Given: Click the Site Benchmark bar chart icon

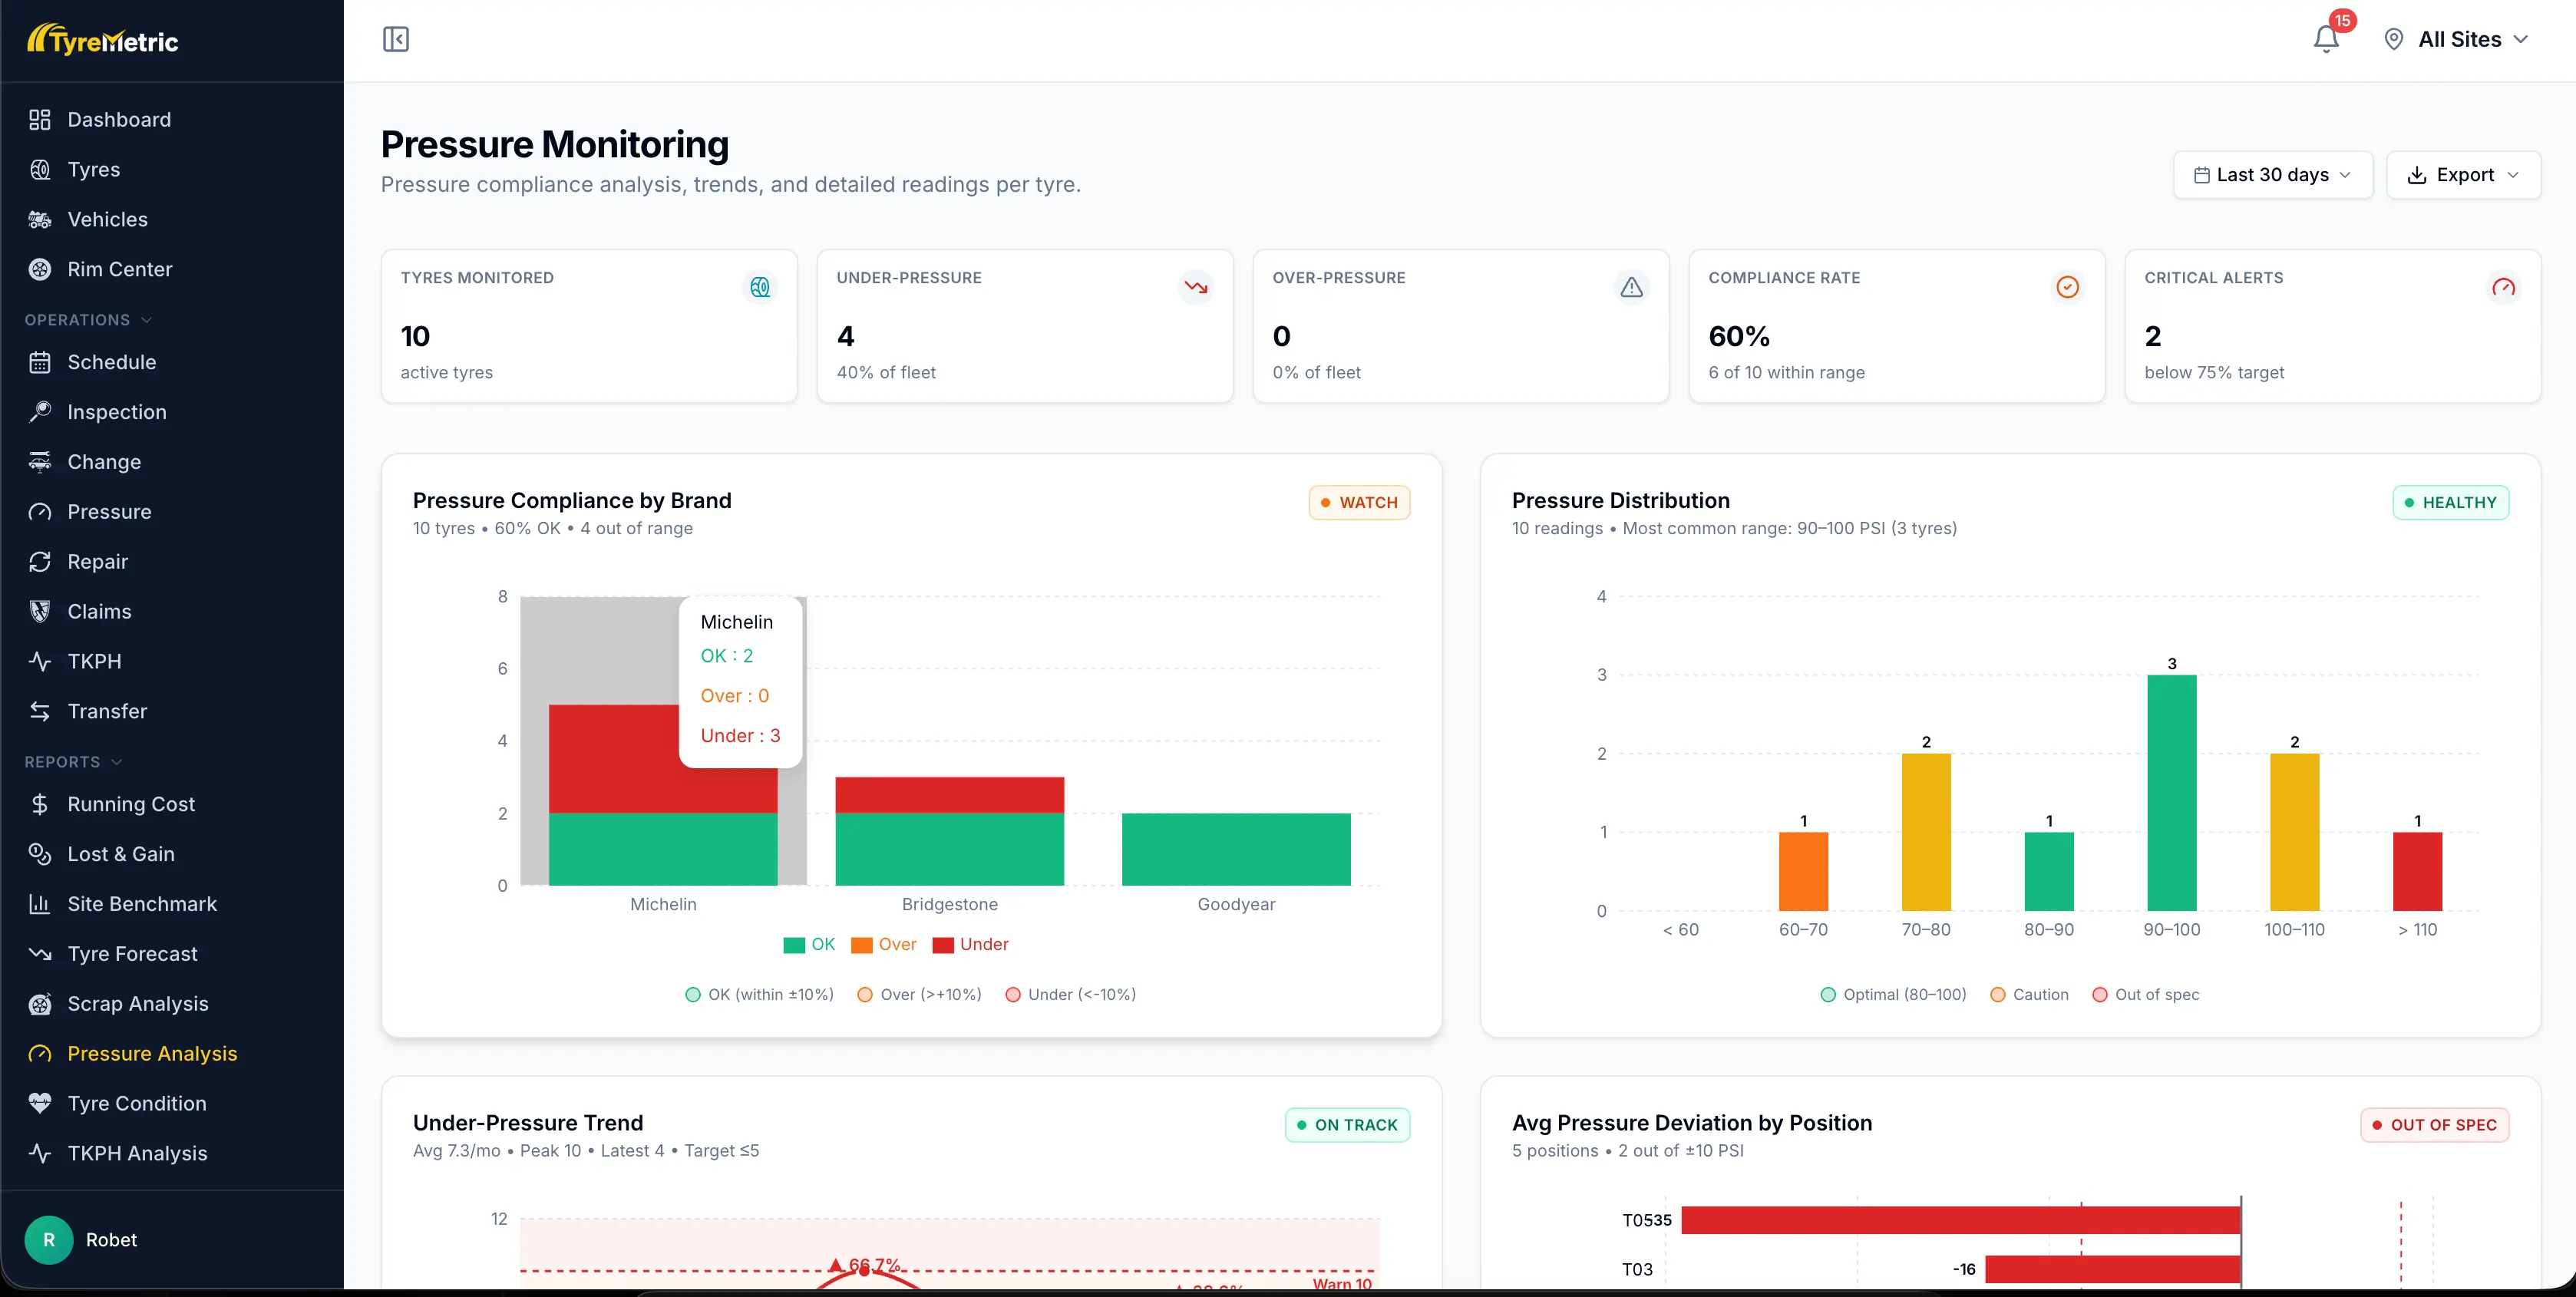Looking at the screenshot, I should (40, 904).
